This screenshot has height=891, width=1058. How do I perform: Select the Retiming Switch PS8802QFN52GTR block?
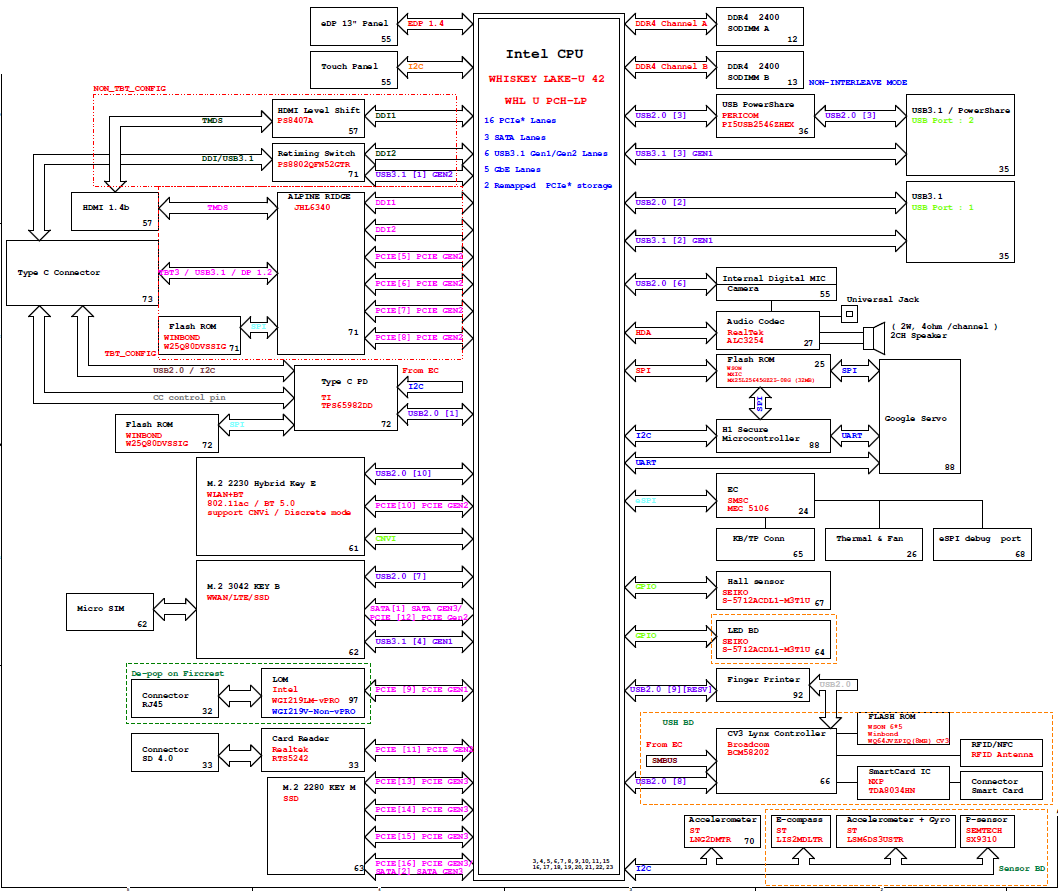[318, 162]
